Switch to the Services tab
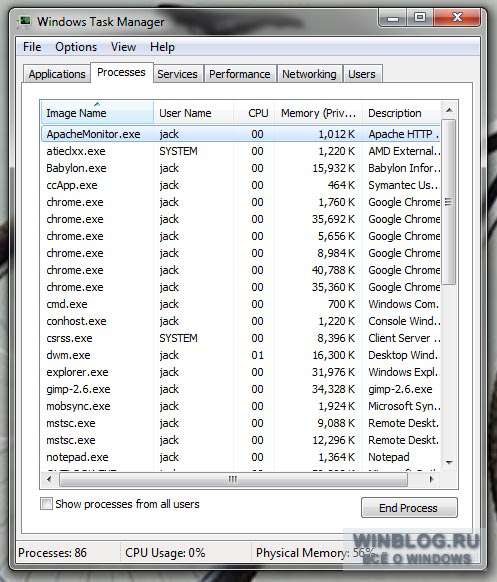This screenshot has height=582, width=497. tap(177, 74)
